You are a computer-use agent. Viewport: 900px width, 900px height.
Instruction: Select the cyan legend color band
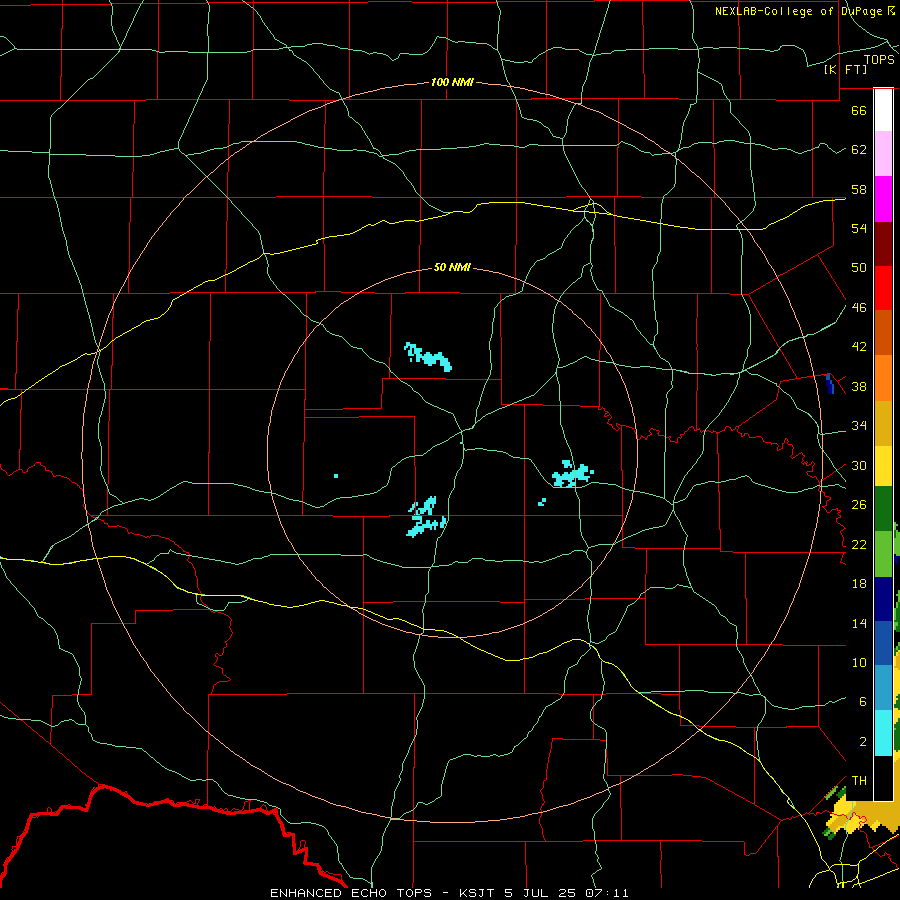(x=883, y=733)
